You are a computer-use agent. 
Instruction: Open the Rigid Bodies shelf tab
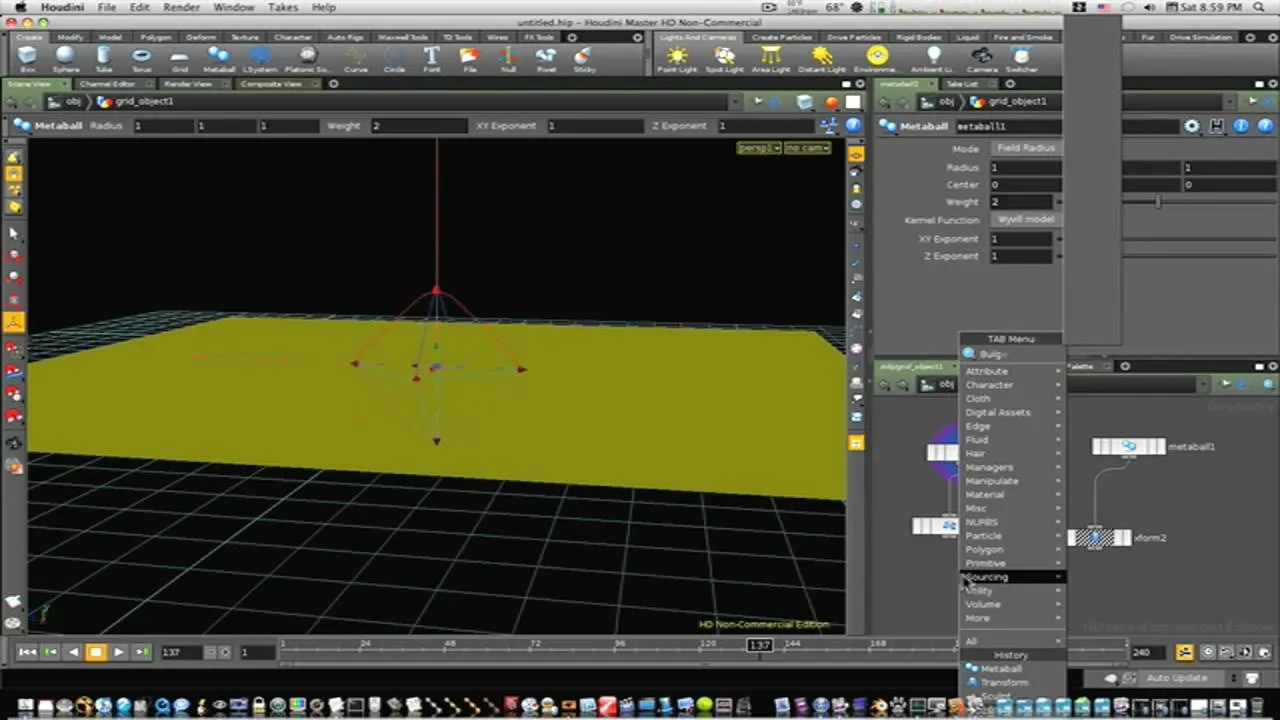click(917, 37)
